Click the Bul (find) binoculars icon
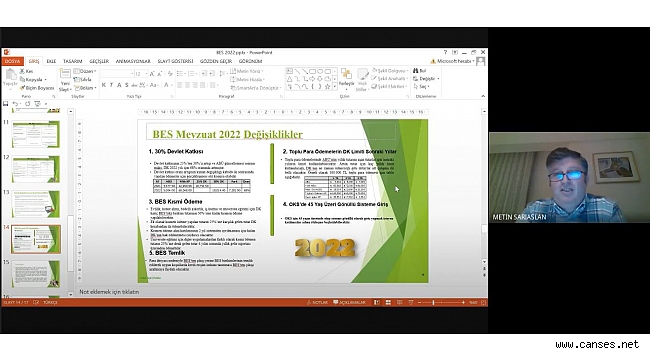 415,71
